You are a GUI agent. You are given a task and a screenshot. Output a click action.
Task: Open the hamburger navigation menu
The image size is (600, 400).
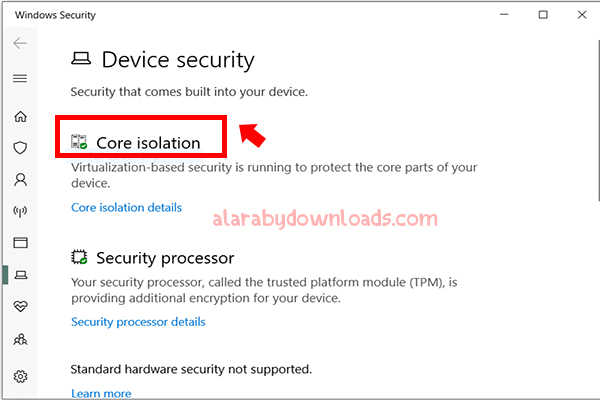20,78
